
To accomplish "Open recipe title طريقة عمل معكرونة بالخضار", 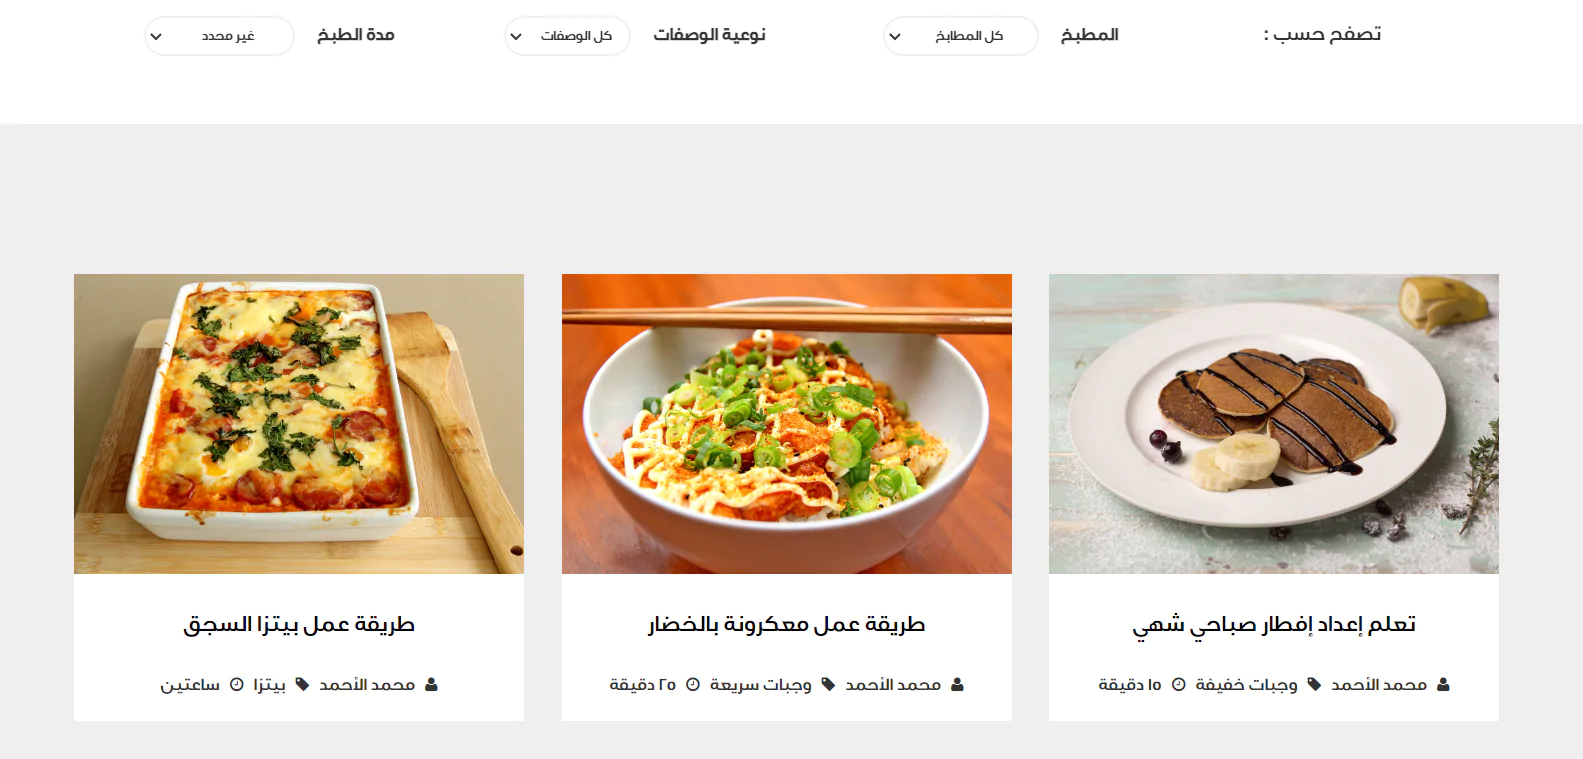I will (x=787, y=625).
